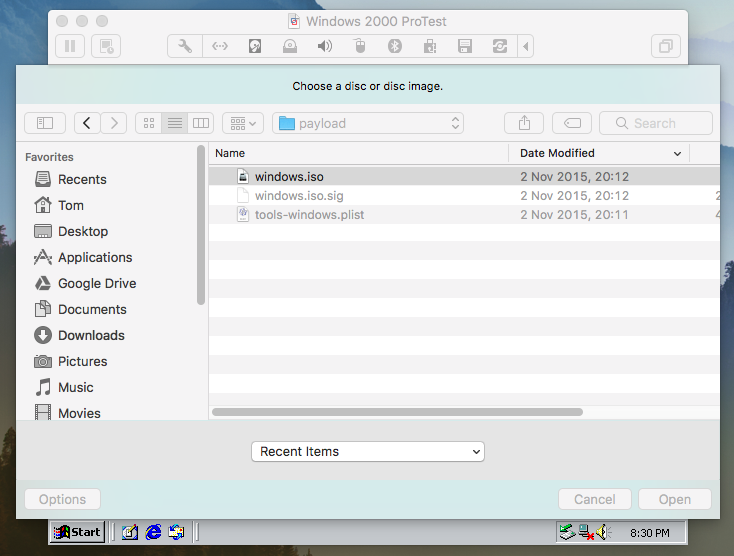Screen dimensions: 734x556
Task: Toggle the sidebar visibility button
Action: click(x=45, y=123)
